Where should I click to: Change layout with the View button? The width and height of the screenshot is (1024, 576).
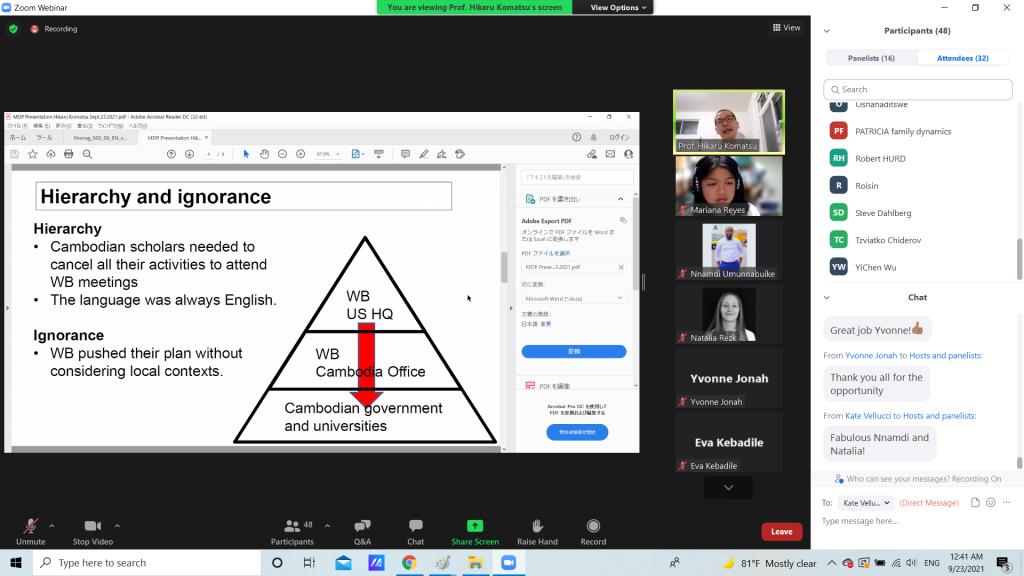786,27
